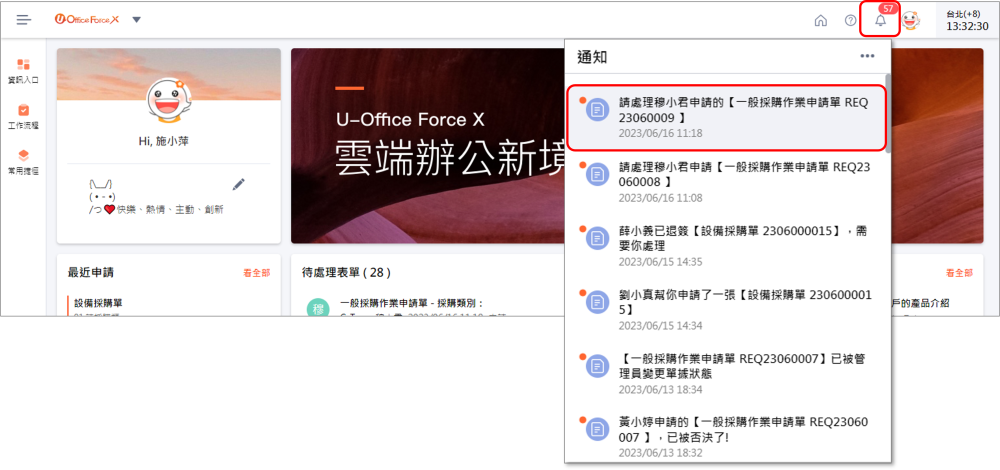Open 一般採購作業申請單 pending form item
This screenshot has width=1000, height=470.
[x=413, y=304]
